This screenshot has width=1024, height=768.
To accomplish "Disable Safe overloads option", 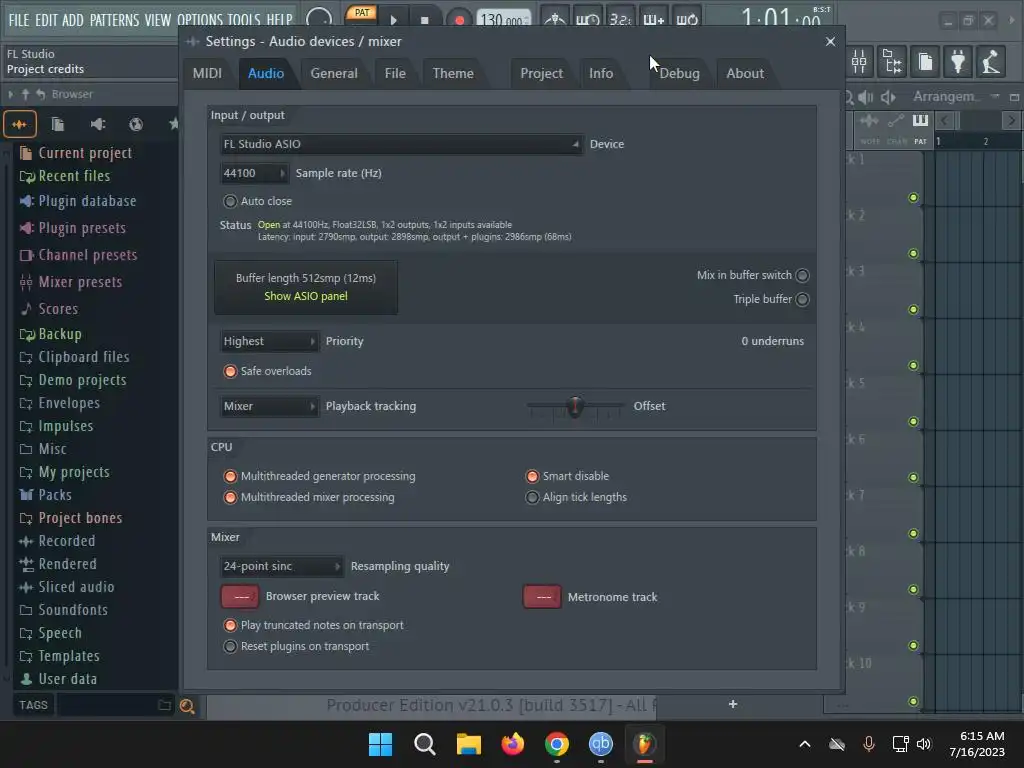I will pyautogui.click(x=230, y=371).
